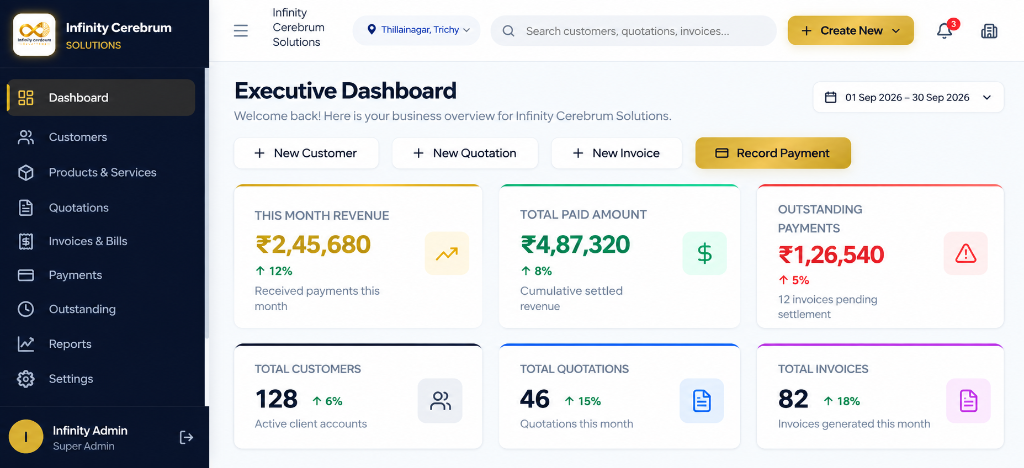The width and height of the screenshot is (1024, 468).
Task: Click the revenue trend arrow icon
Action: pyautogui.click(x=447, y=253)
